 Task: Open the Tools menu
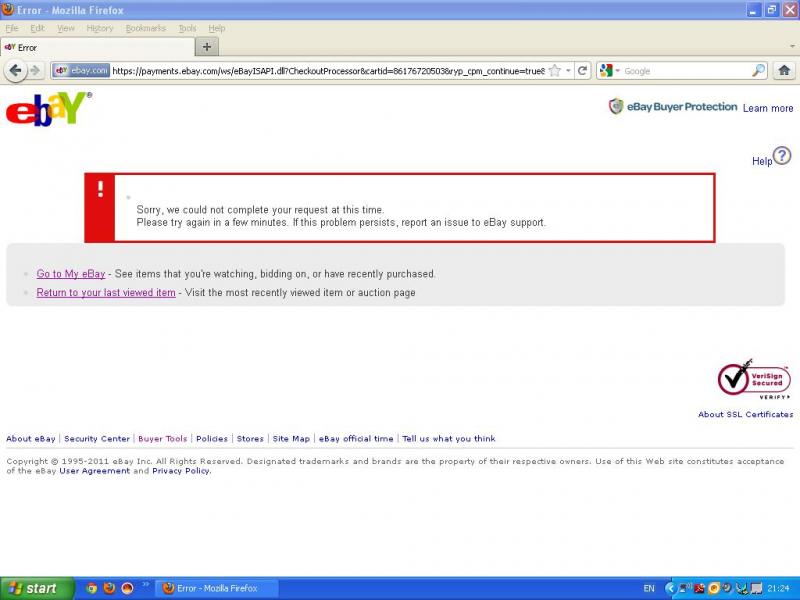coord(187,28)
